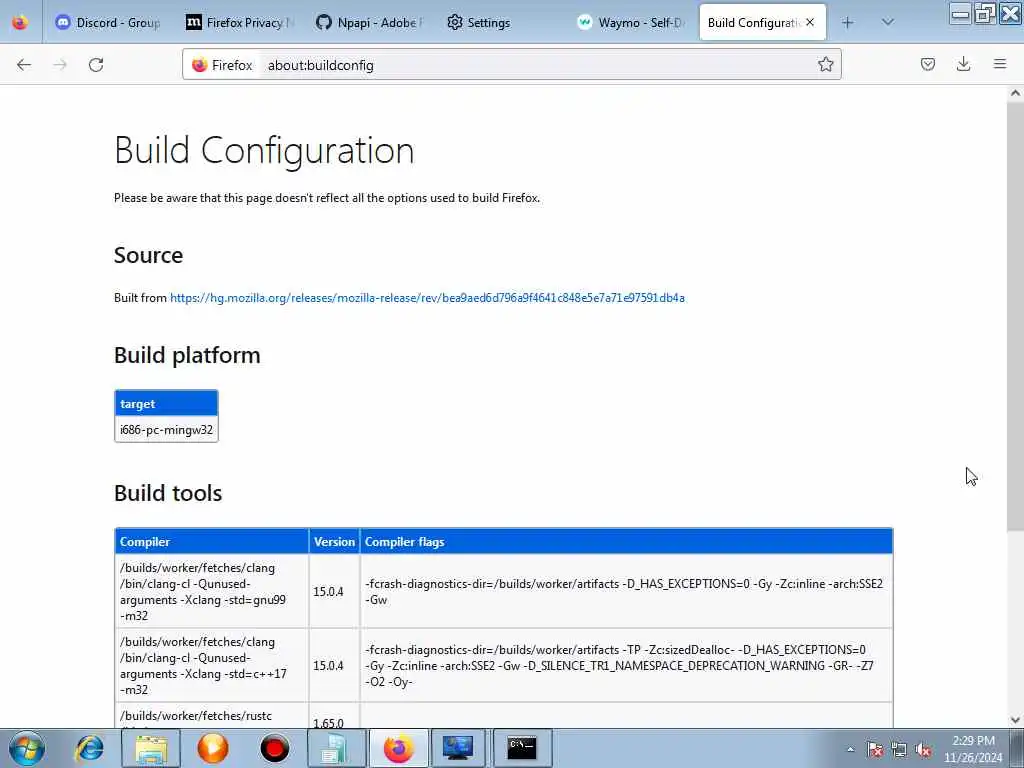
Task: Go back using the back arrow
Action: (24, 65)
